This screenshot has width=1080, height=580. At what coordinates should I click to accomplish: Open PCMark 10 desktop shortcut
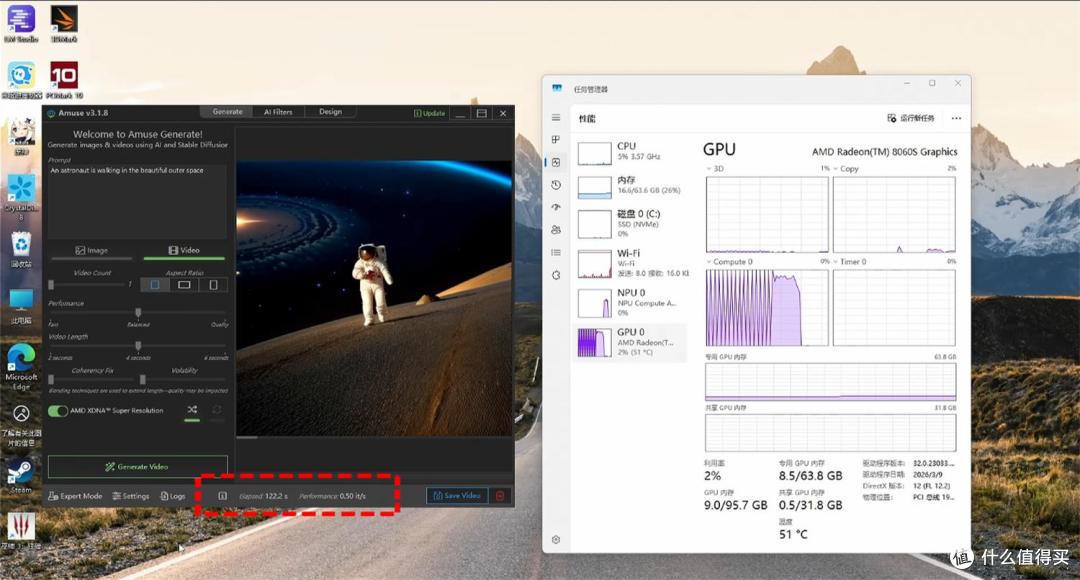64,79
